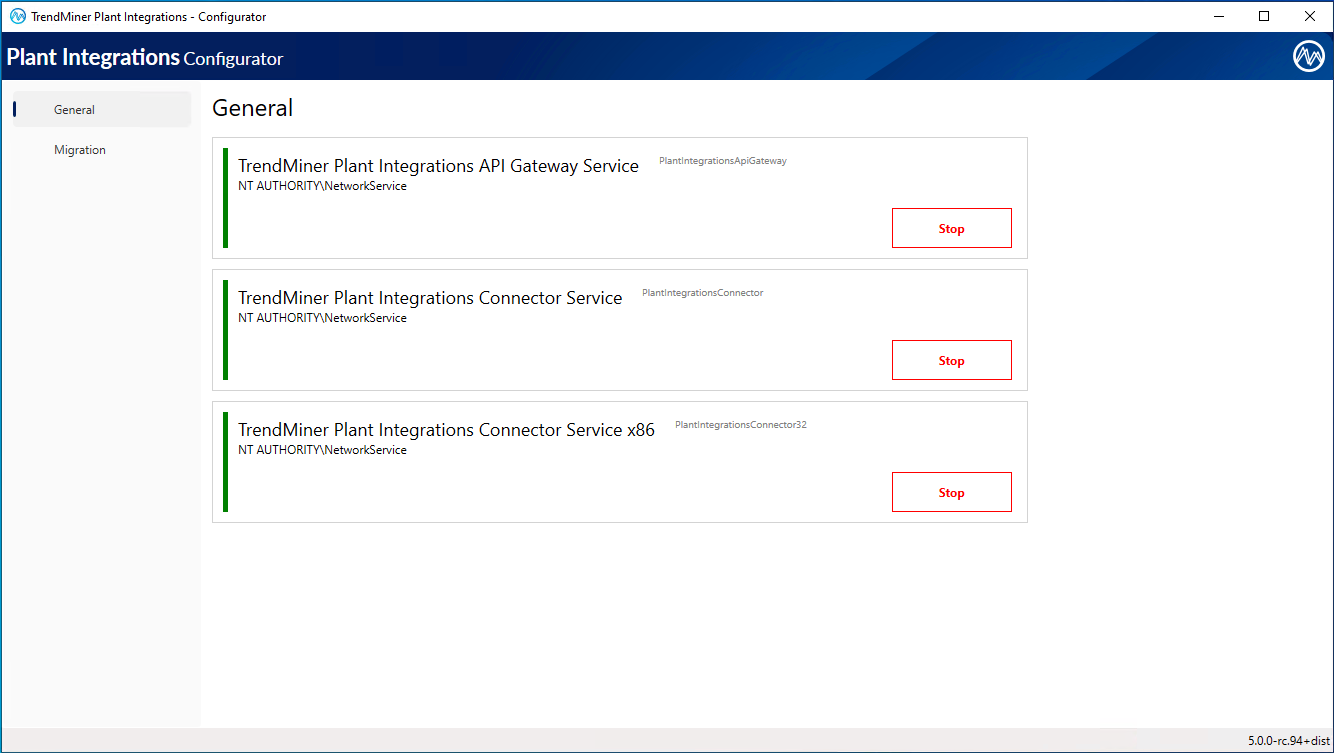Click the TrendMiner logo in the blue header

[1307, 56]
